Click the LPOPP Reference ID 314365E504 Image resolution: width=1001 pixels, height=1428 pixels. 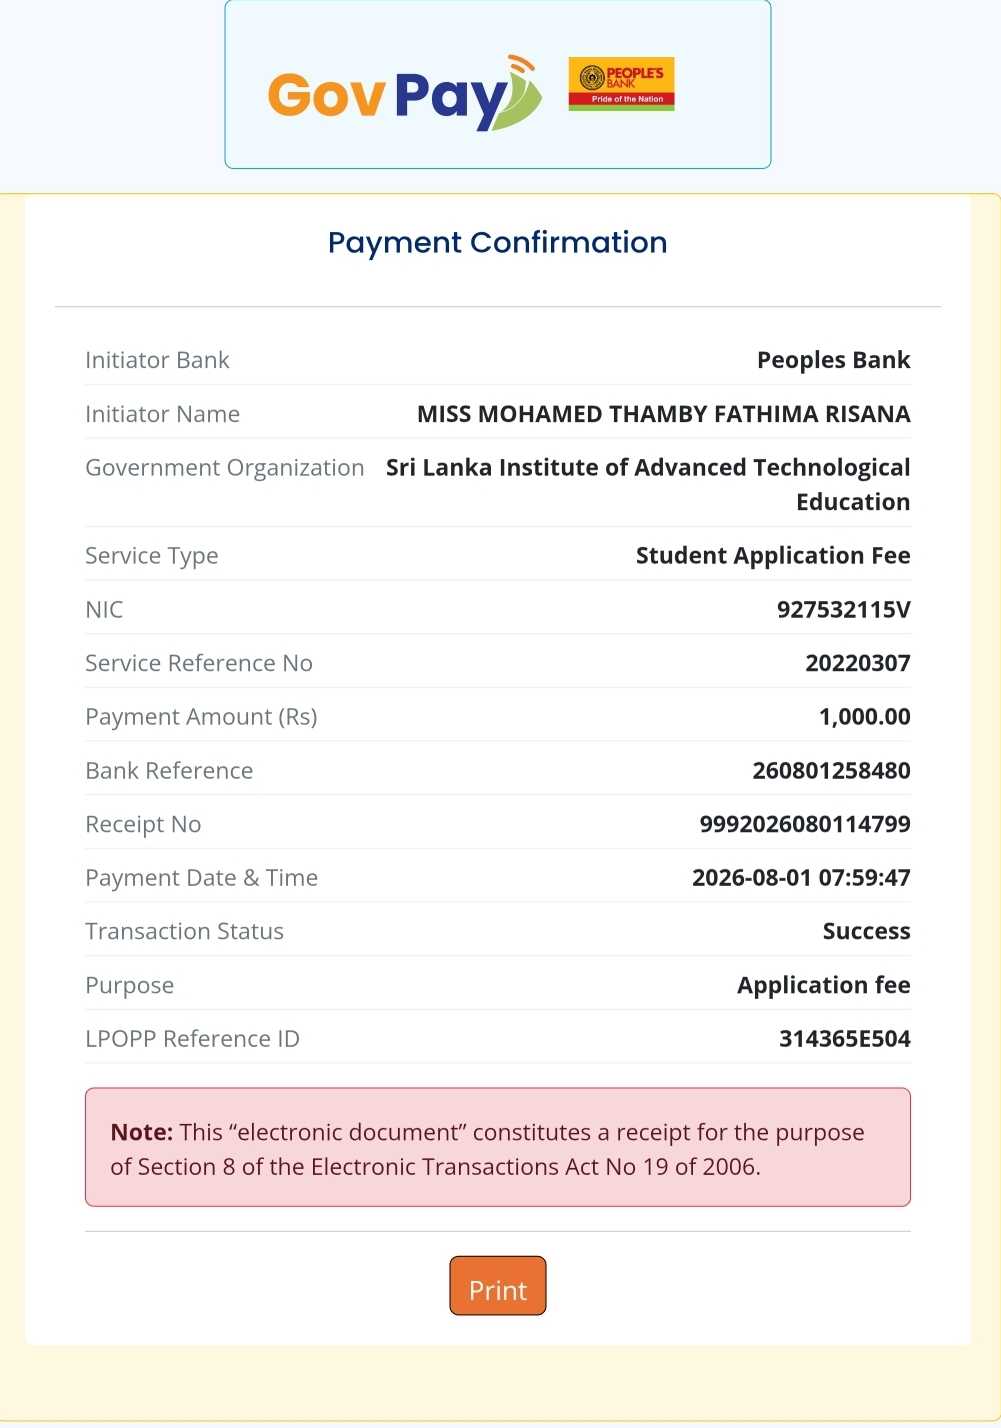click(845, 1039)
